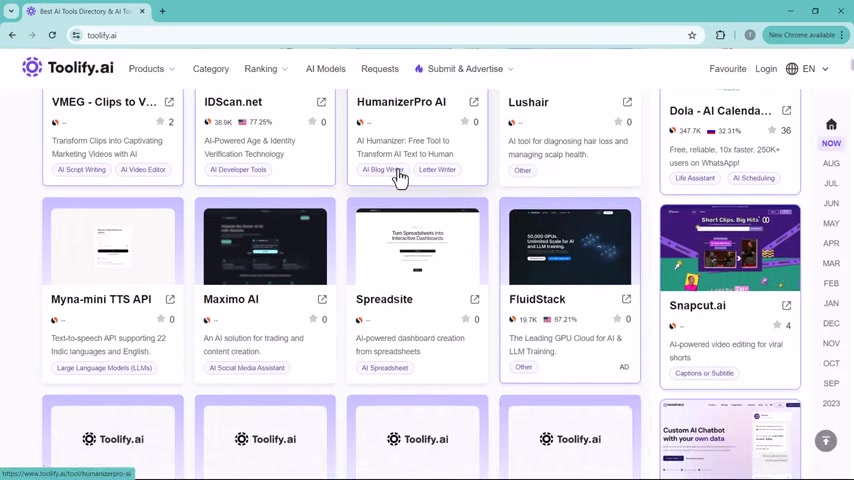Click the AI Scheduling tag
Viewport: 854px width, 480px height.
coord(754,178)
